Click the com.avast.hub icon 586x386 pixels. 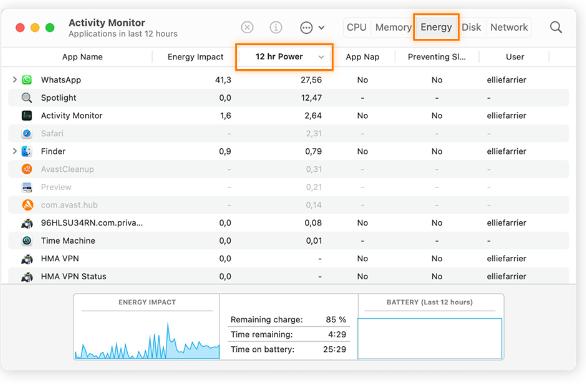tap(27, 205)
